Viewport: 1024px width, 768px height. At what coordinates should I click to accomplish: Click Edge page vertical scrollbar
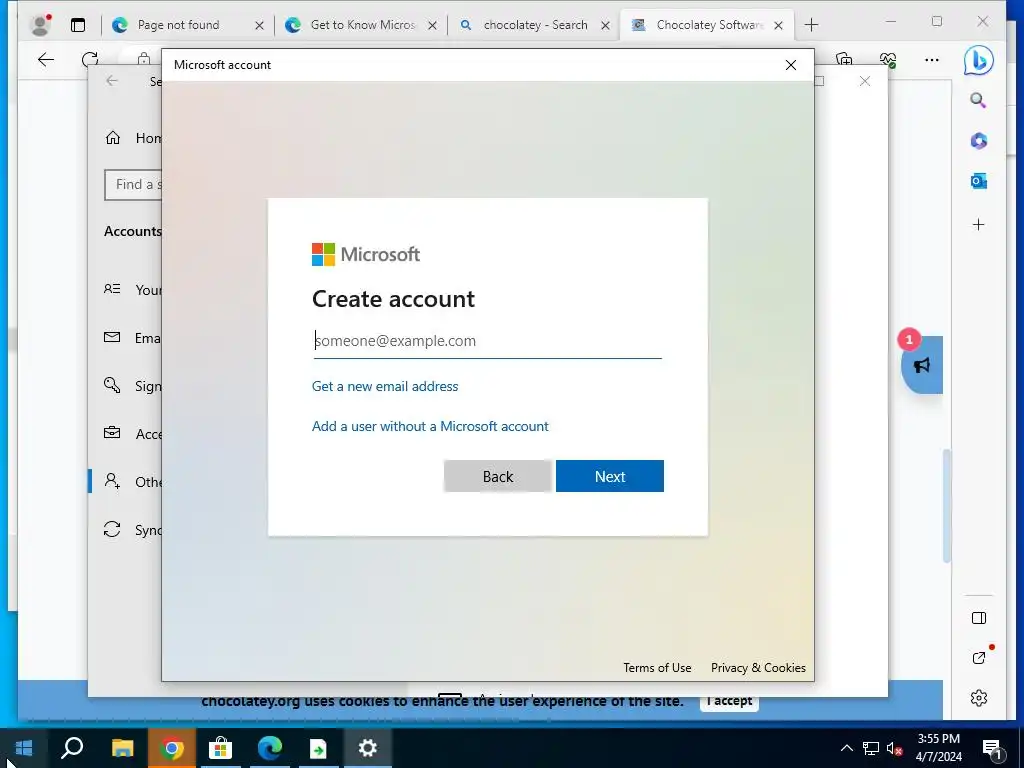[947, 505]
